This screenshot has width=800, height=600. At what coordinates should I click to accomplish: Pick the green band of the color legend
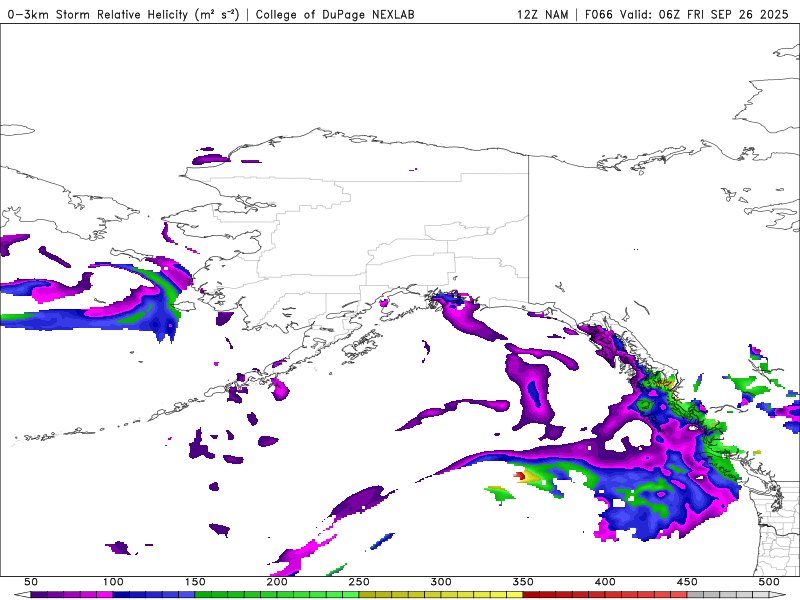click(277, 595)
